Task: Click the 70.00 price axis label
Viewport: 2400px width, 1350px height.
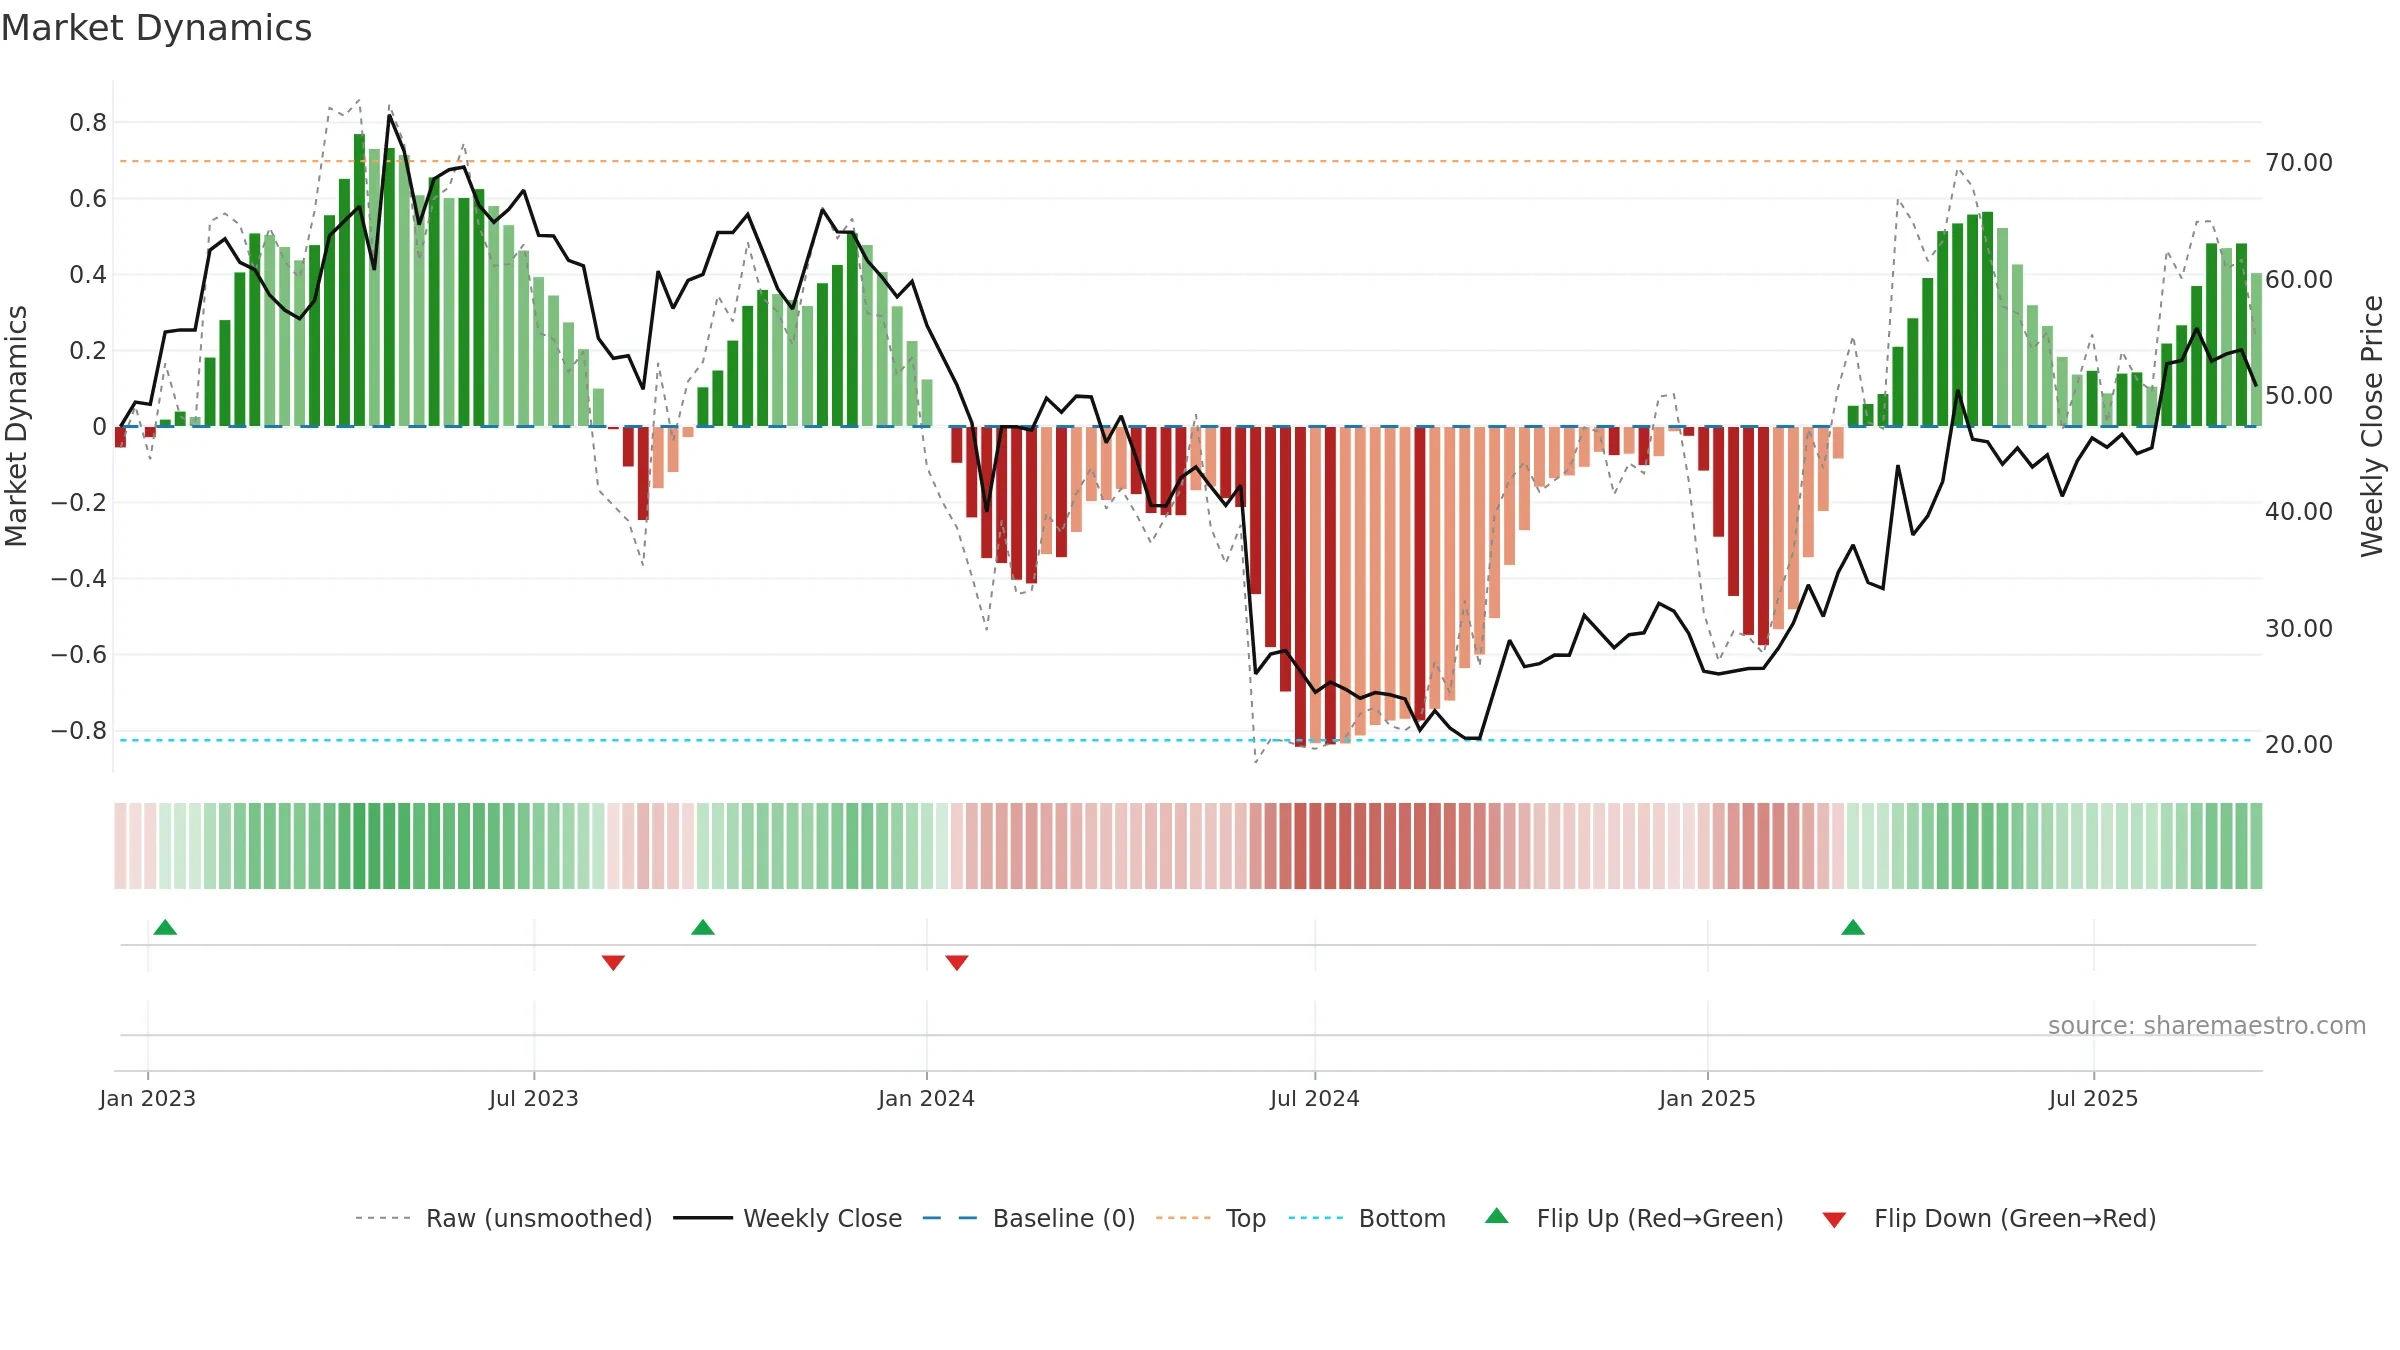Action: point(2299,162)
